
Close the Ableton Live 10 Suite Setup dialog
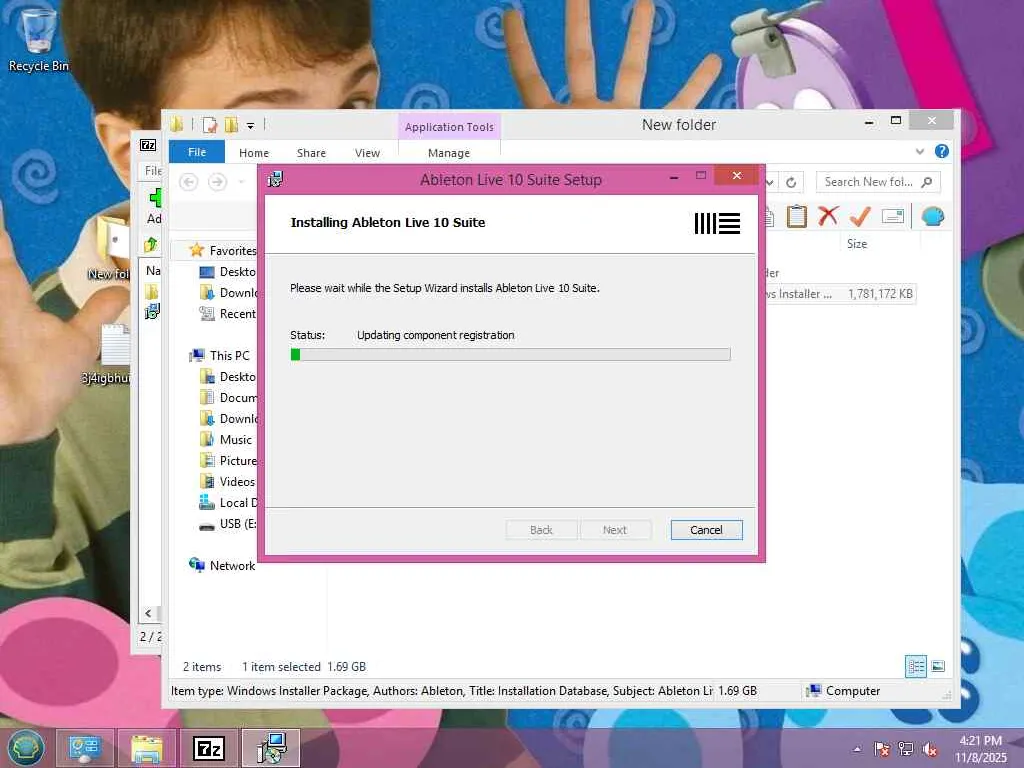coord(737,176)
